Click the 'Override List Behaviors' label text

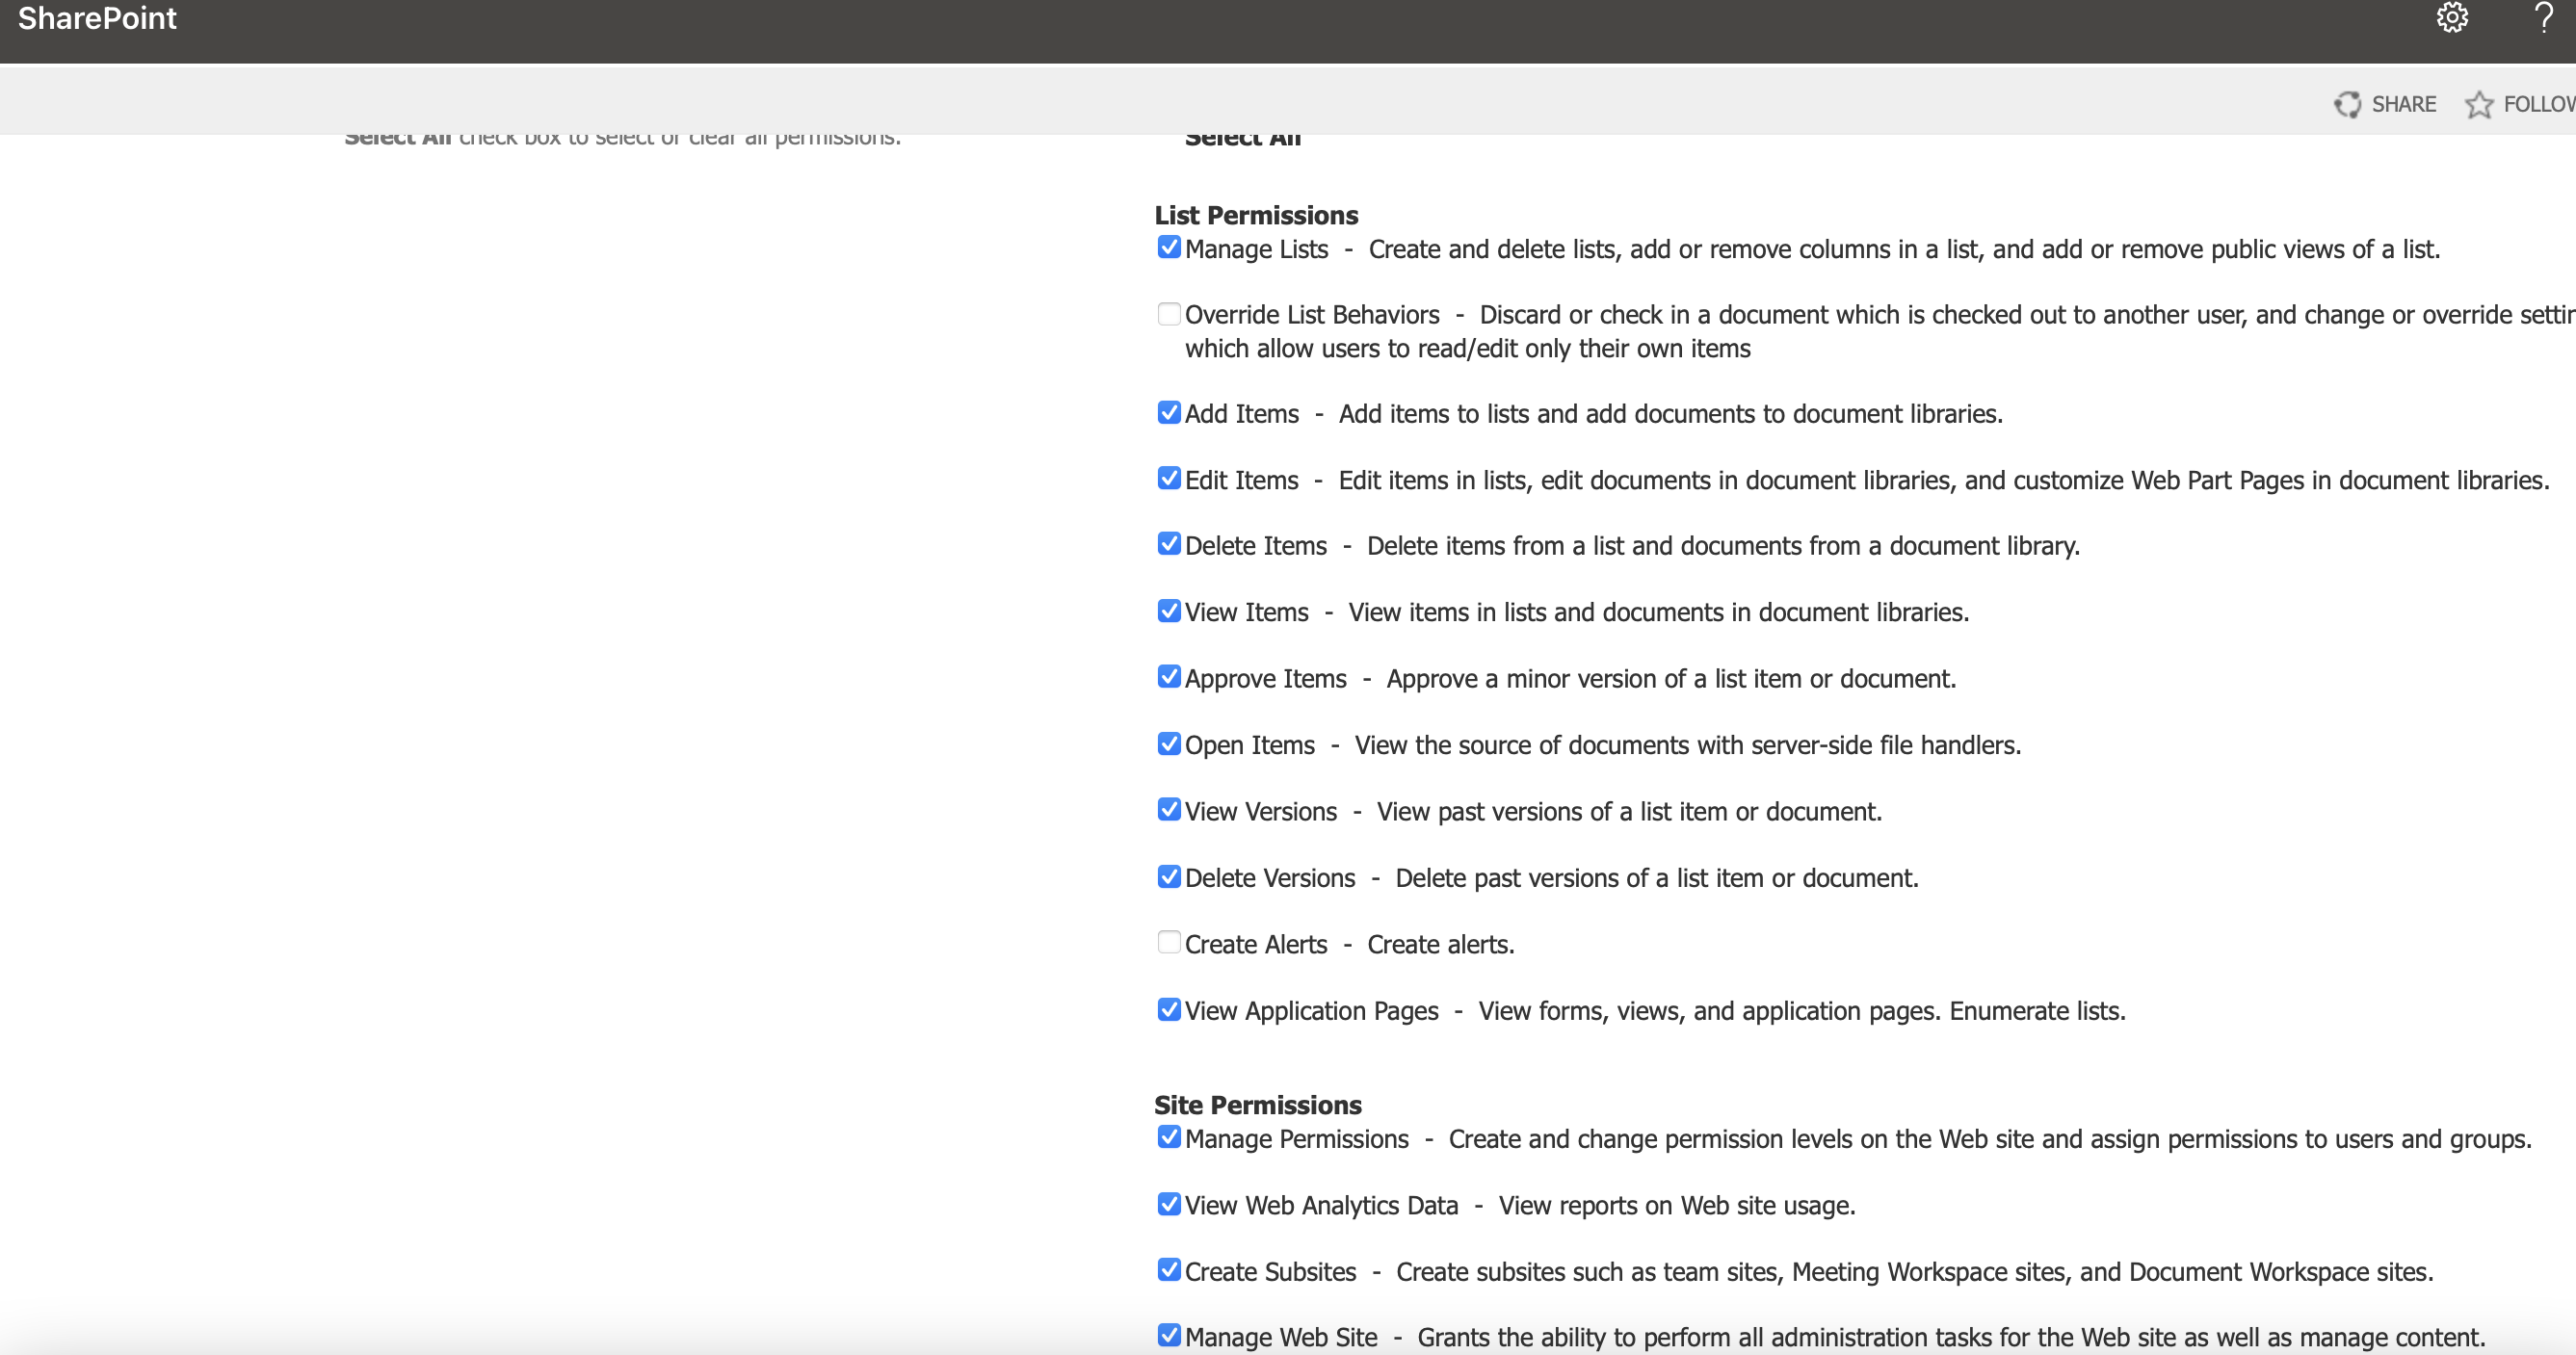(x=1312, y=315)
